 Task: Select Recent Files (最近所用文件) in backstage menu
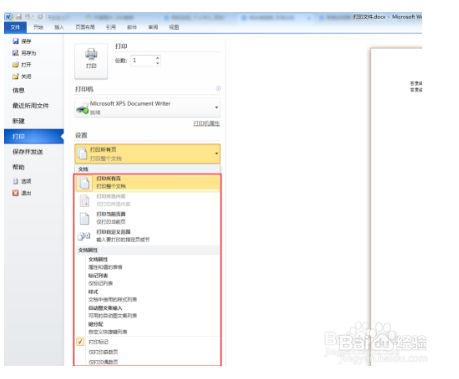click(31, 106)
